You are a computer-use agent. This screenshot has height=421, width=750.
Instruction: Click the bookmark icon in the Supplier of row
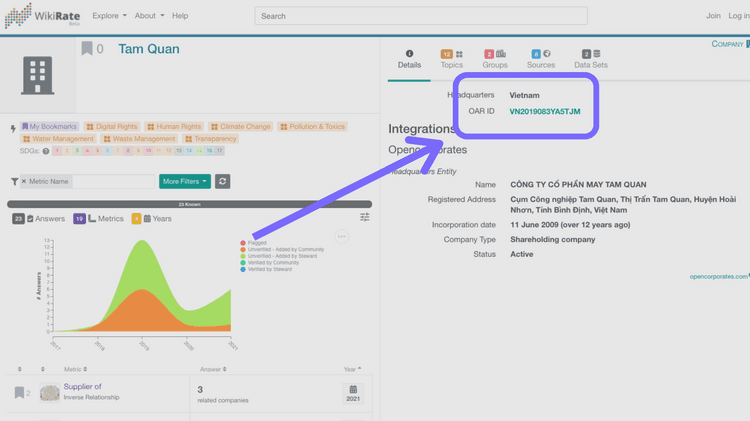point(19,392)
